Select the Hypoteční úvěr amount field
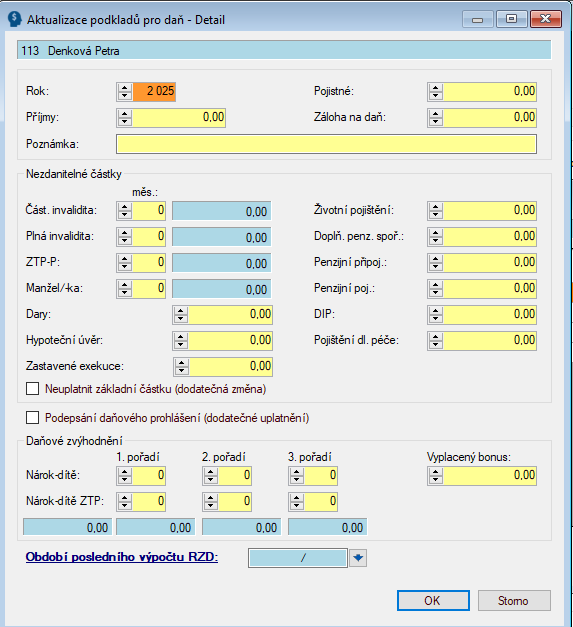The width and height of the screenshot is (573, 627). coord(230,340)
